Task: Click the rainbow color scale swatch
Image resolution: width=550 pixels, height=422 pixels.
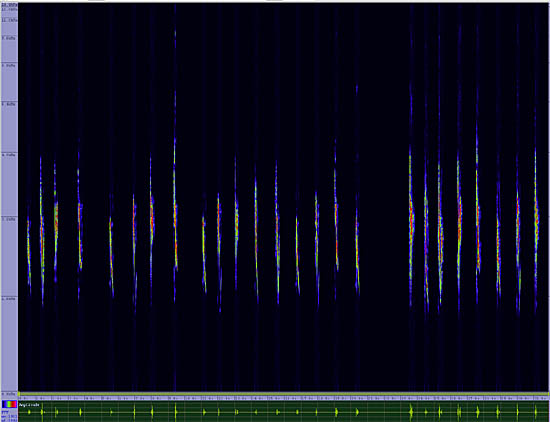Action: 9,404
